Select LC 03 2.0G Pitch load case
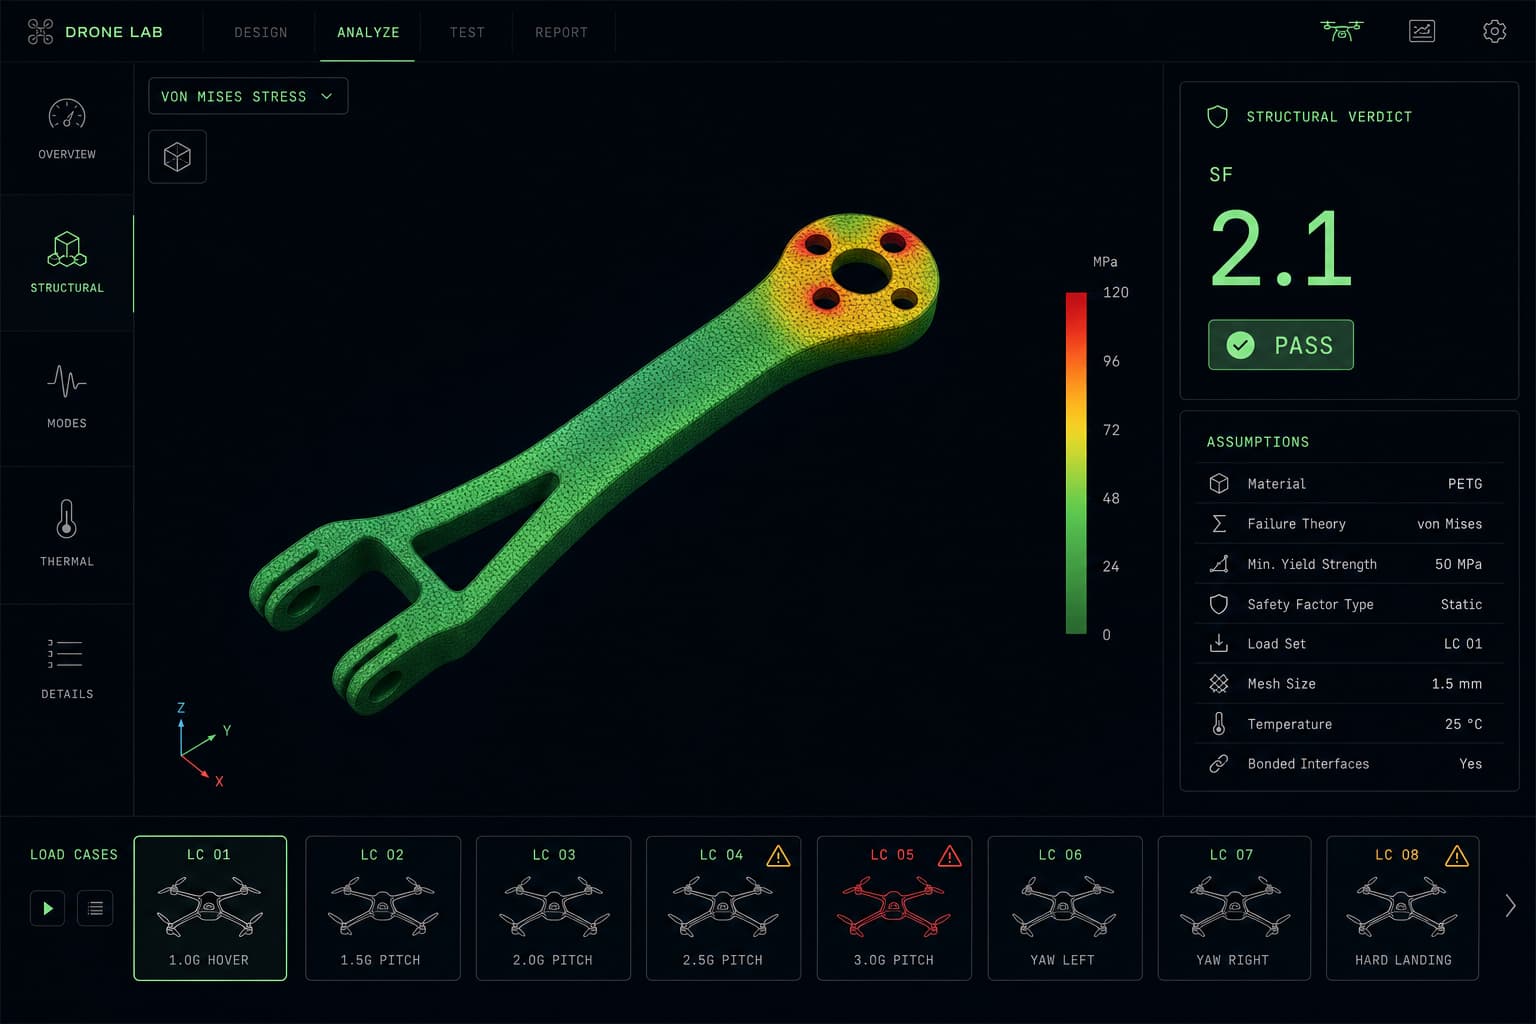Image resolution: width=1536 pixels, height=1024 pixels. (553, 908)
